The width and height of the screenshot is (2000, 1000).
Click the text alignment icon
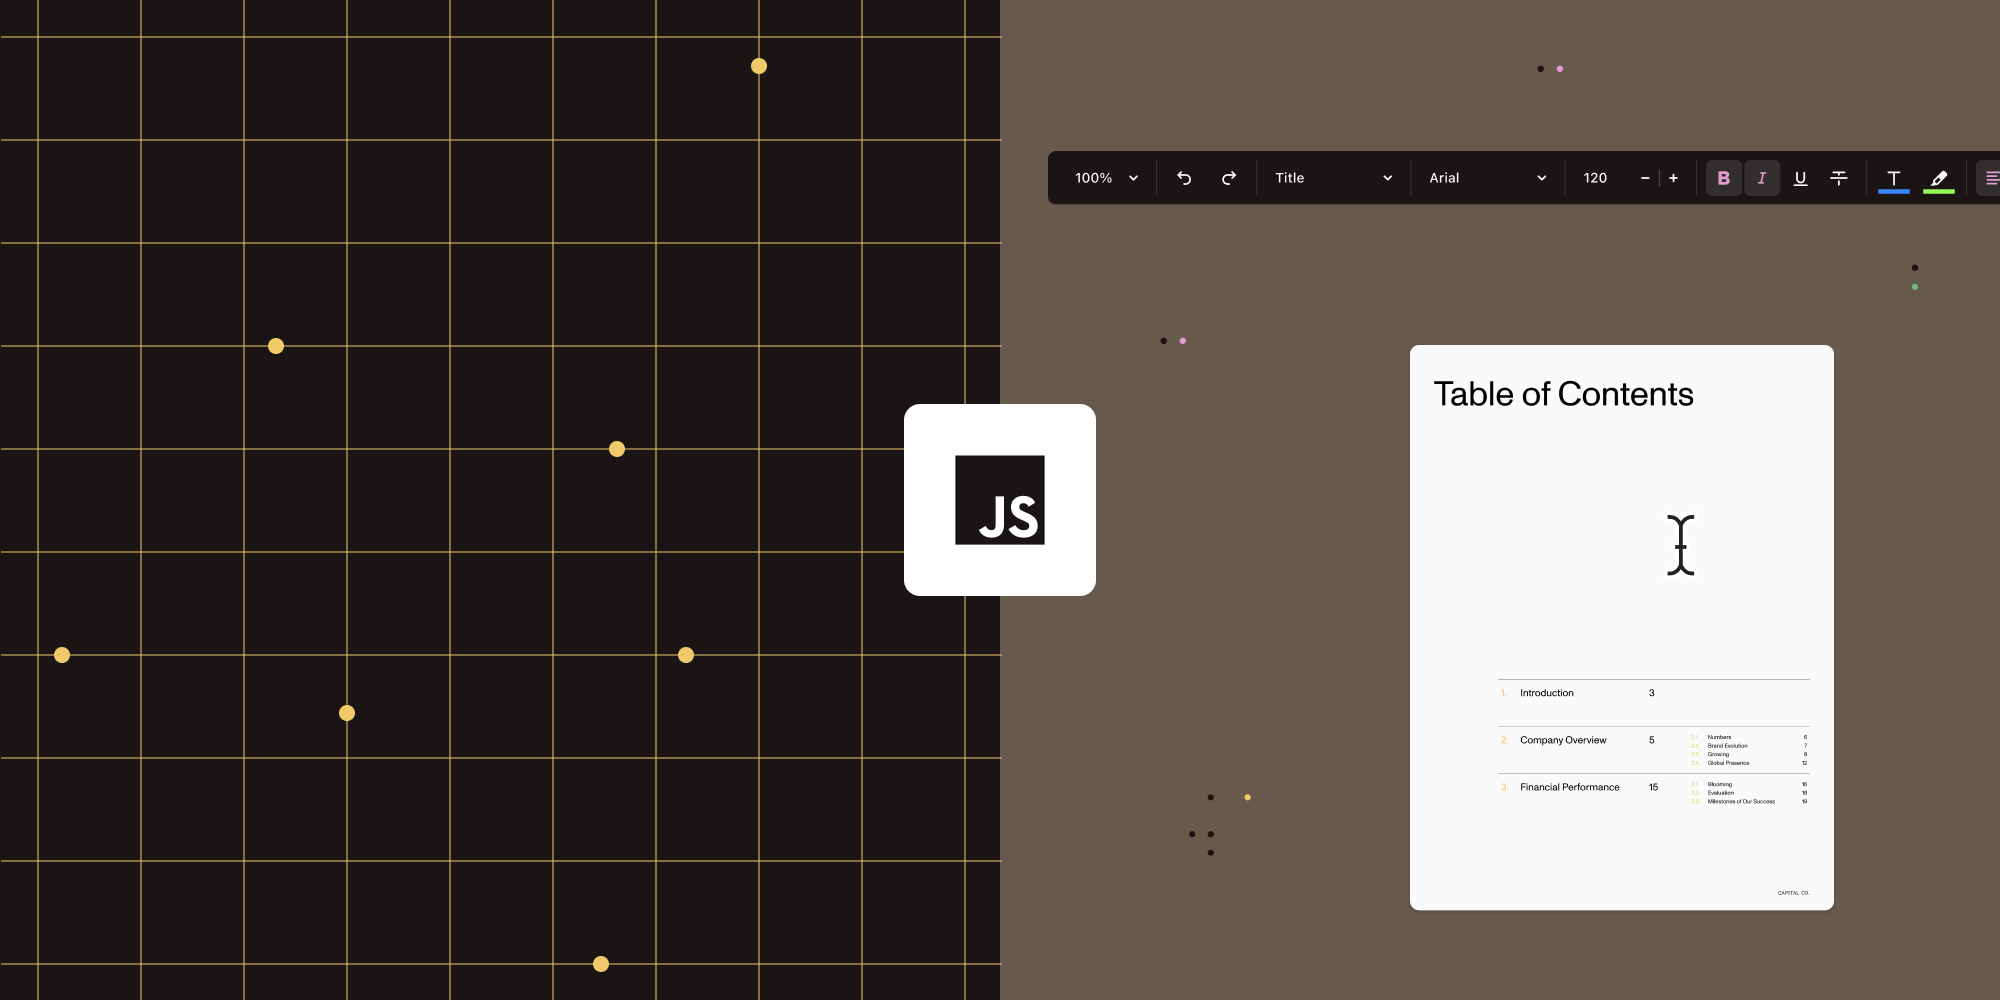[x=1993, y=178]
